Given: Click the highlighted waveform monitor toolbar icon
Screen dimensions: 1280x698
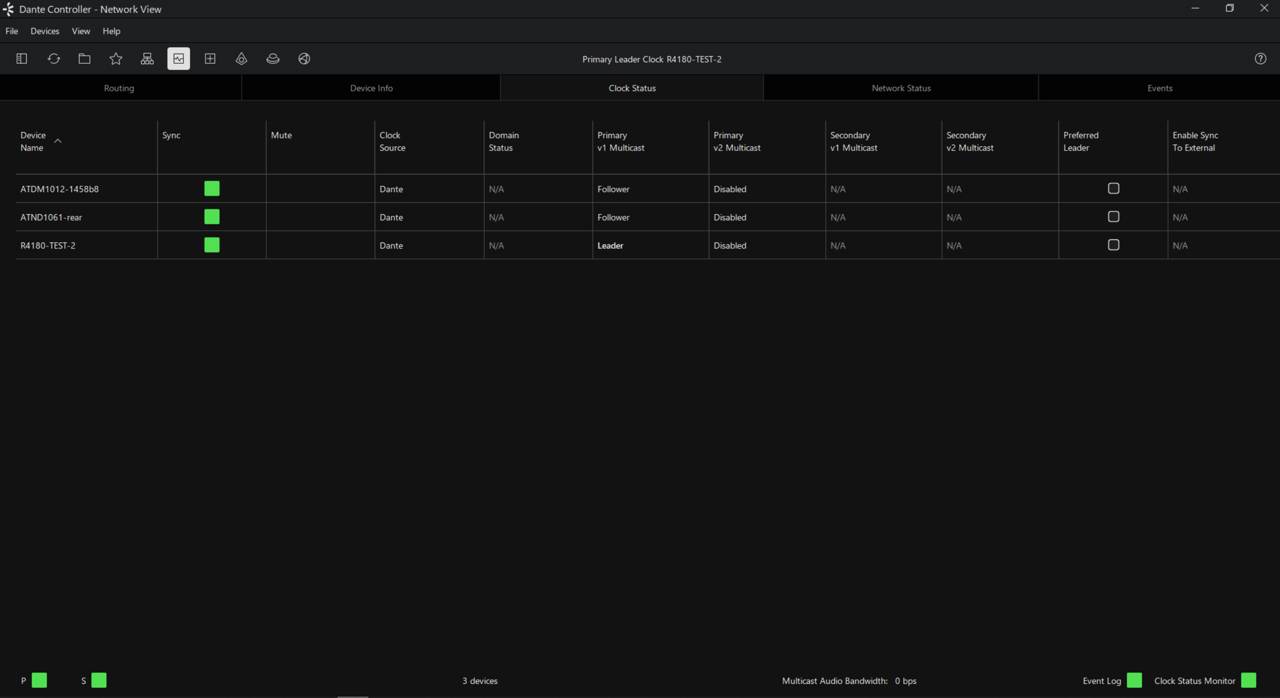Looking at the screenshot, I should coord(179,59).
